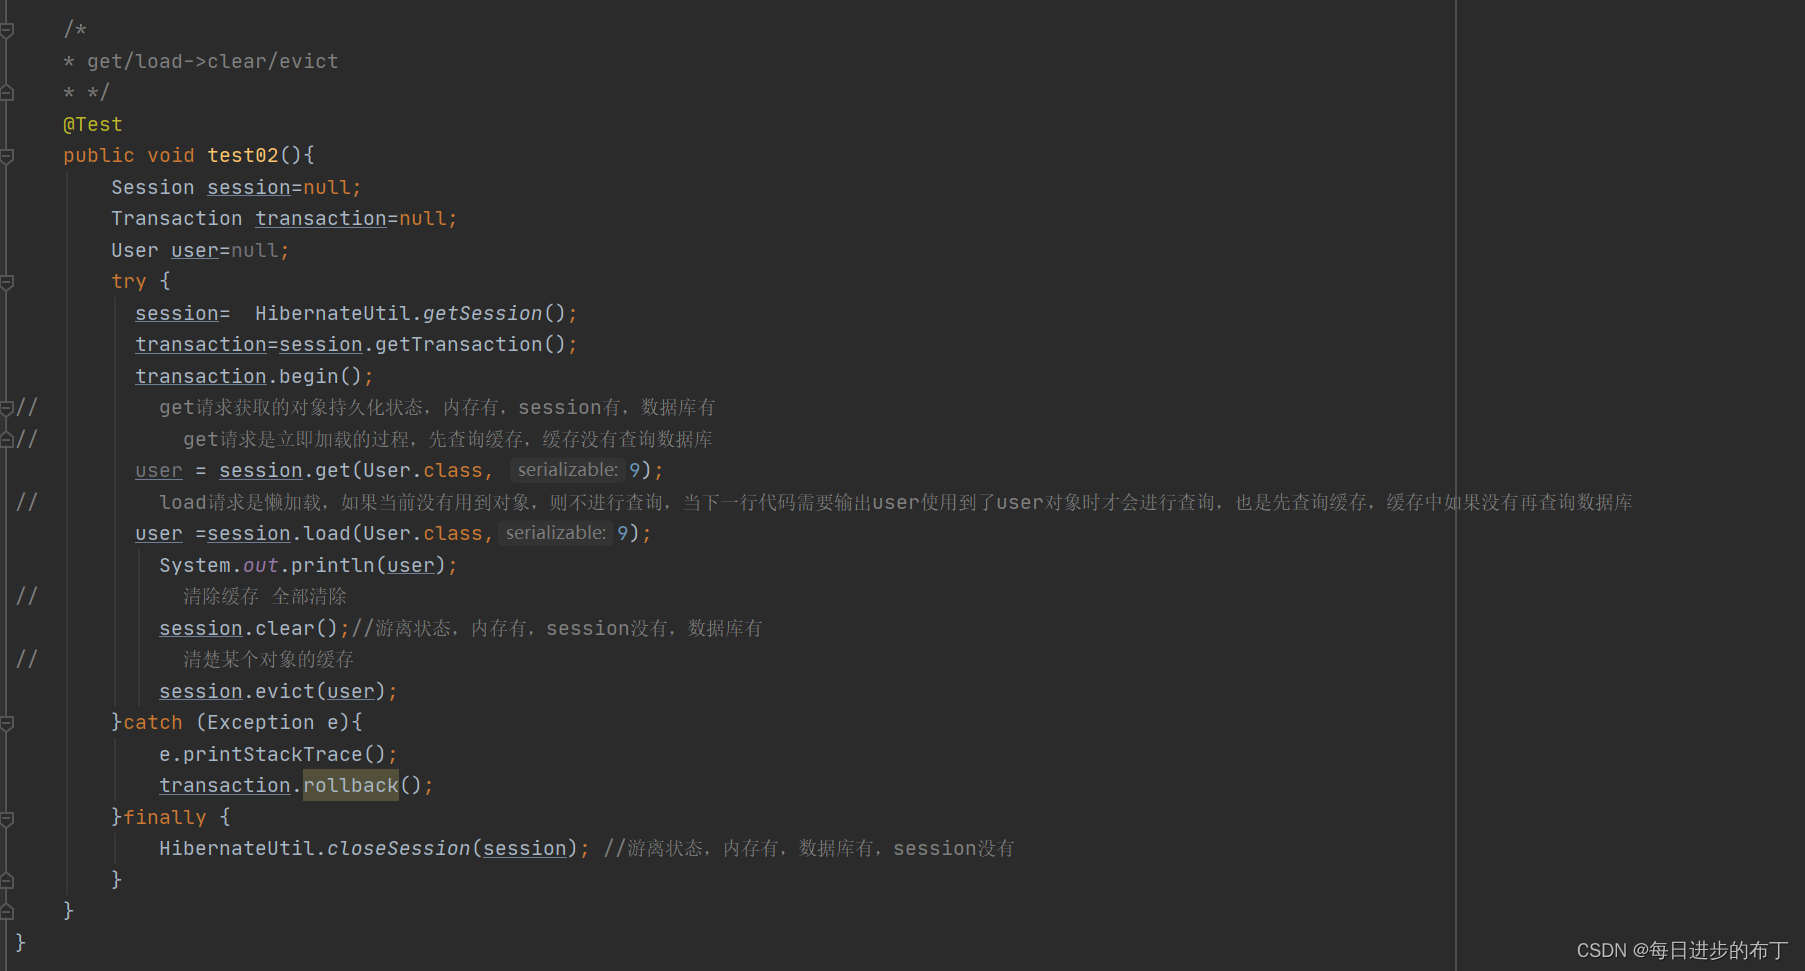This screenshot has width=1805, height=971.
Task: Click the number 9 in session.load call
Action: [x=622, y=534]
